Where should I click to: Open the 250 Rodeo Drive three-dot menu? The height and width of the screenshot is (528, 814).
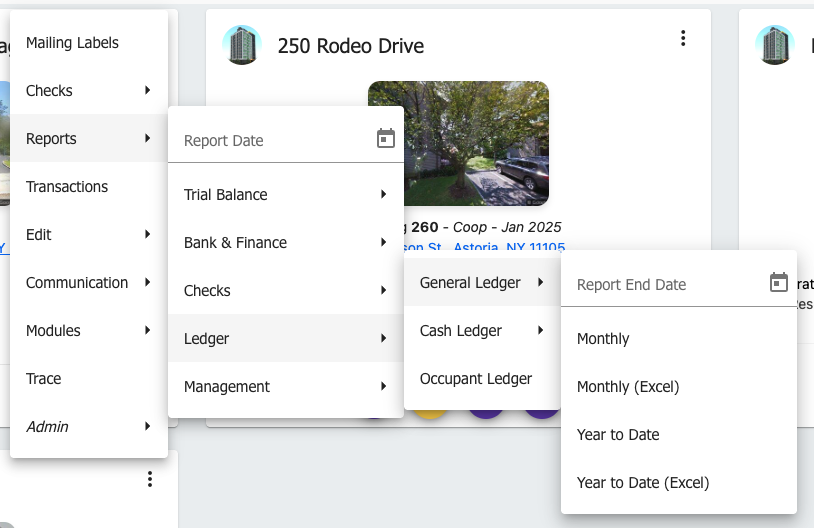[683, 38]
